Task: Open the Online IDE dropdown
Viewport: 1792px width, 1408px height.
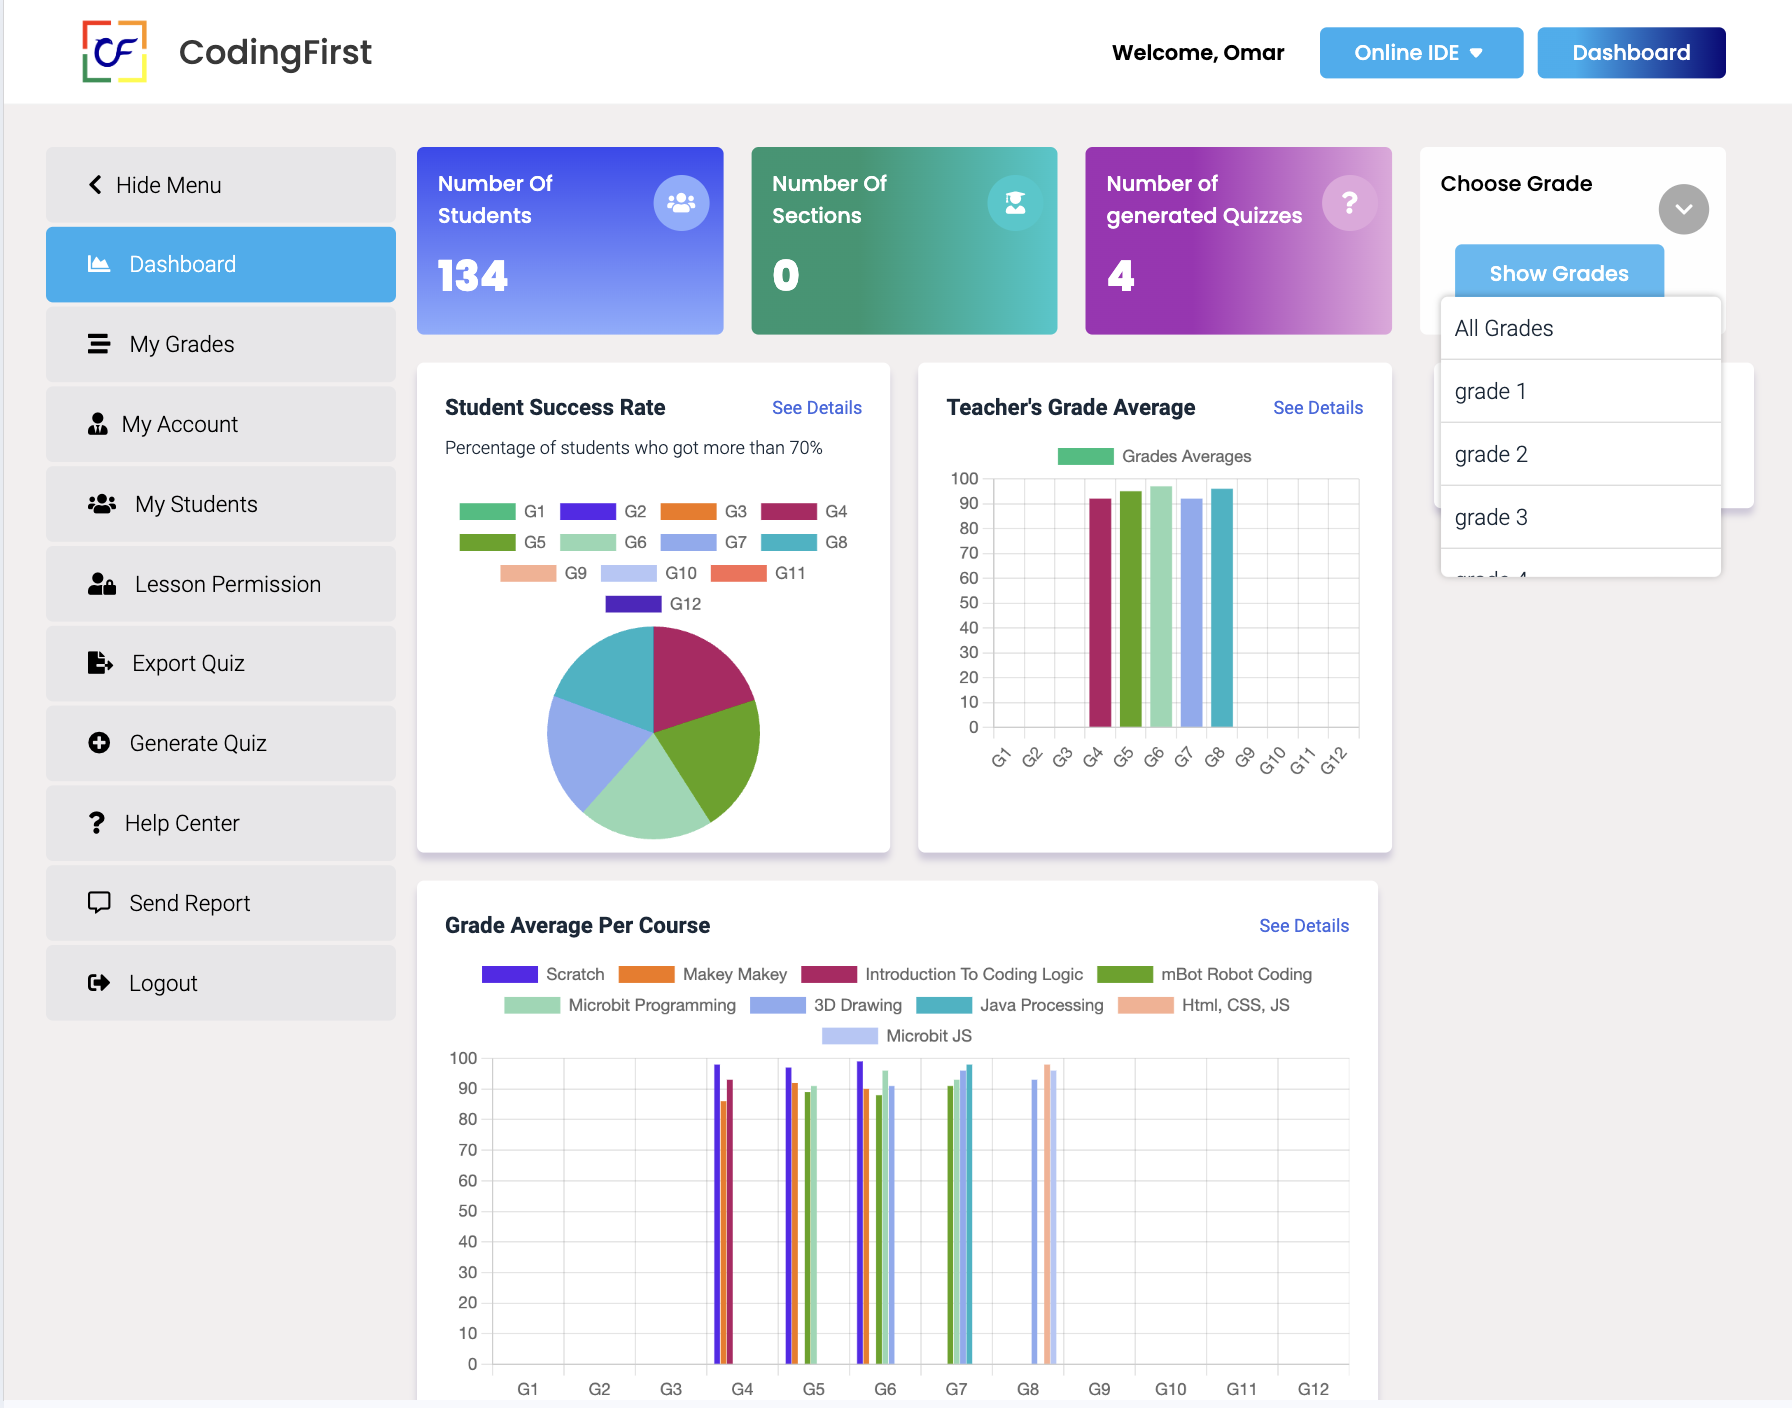Action: coord(1420,53)
